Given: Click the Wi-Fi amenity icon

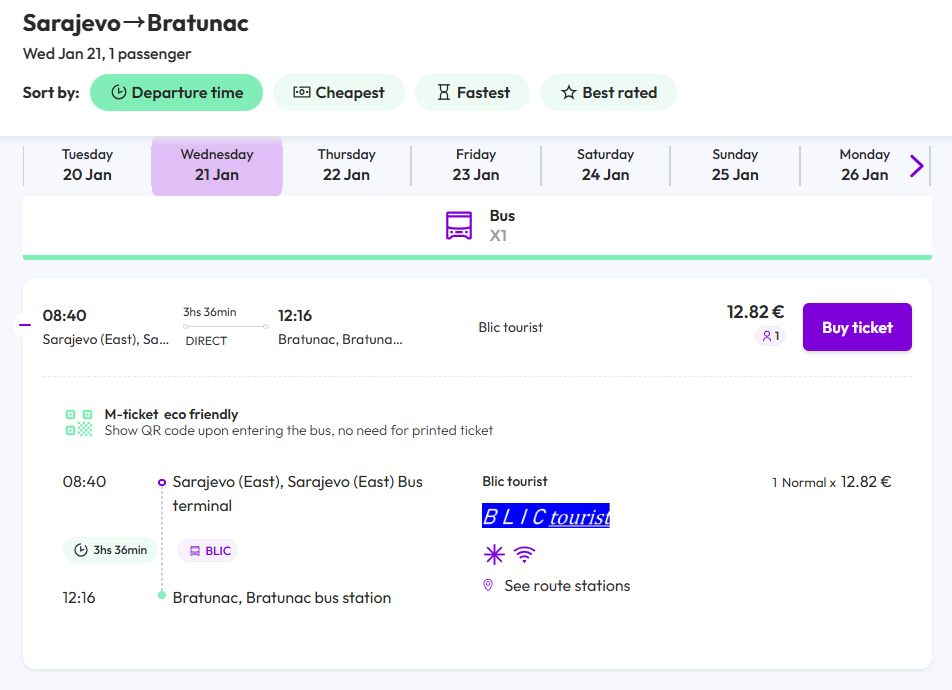Looking at the screenshot, I should 525,554.
